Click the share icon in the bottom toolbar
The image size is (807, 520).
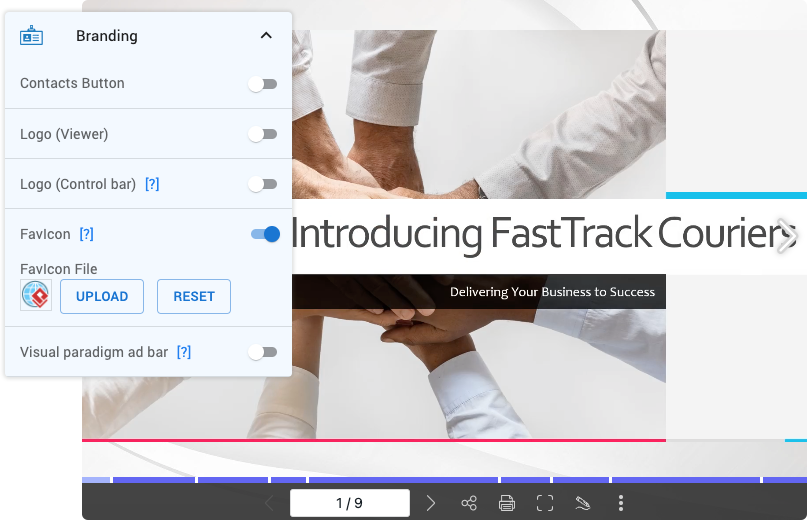(469, 503)
